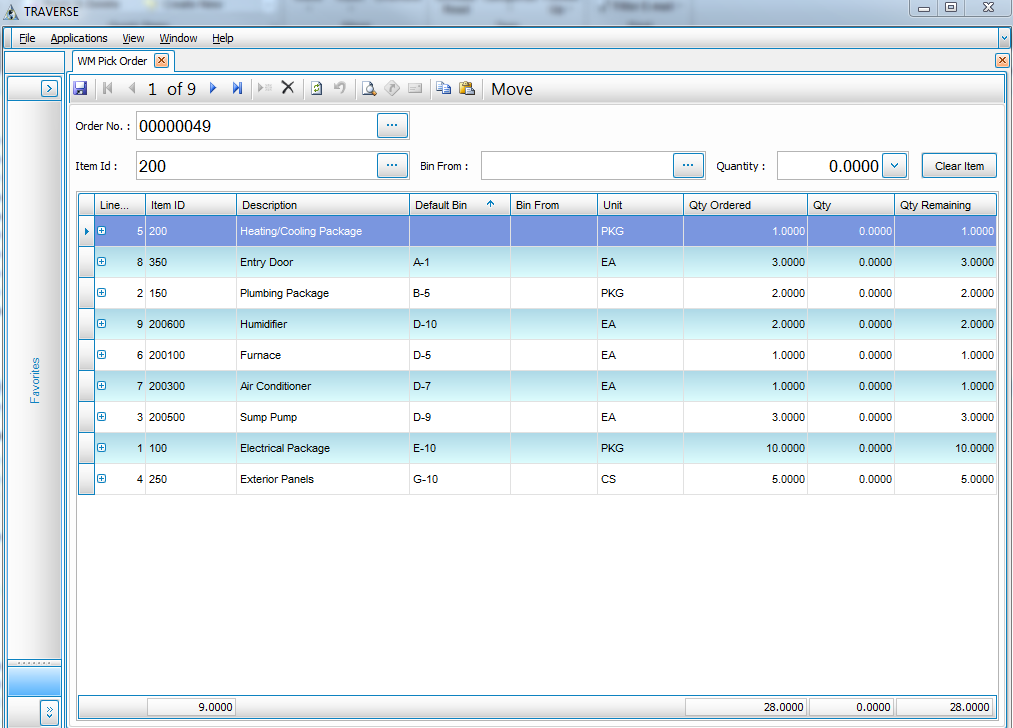The width and height of the screenshot is (1013, 728).
Task: Go to the first record
Action: (108, 88)
